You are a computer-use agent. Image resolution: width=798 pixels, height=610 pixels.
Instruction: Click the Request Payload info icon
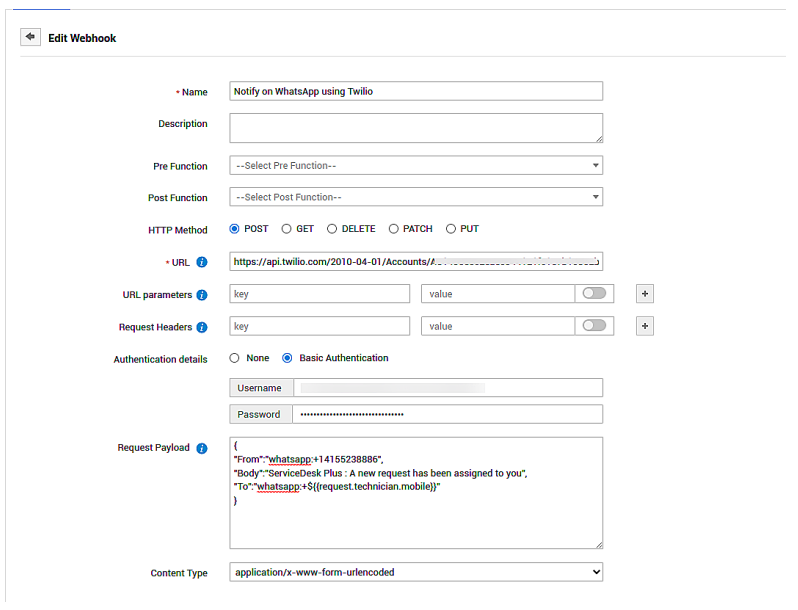coord(202,448)
